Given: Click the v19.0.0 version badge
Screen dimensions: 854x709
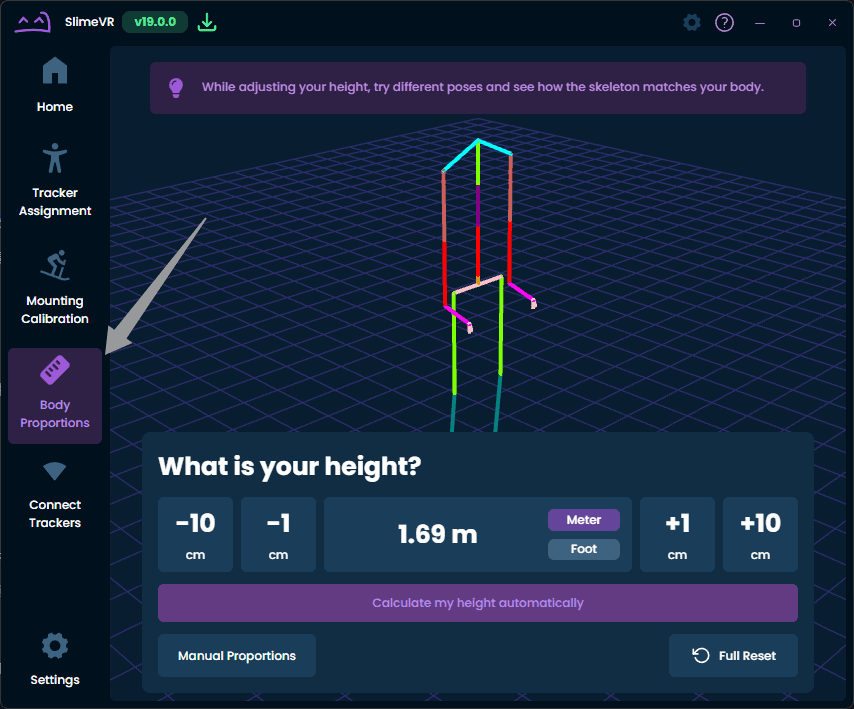Looking at the screenshot, I should pyautogui.click(x=155, y=22).
